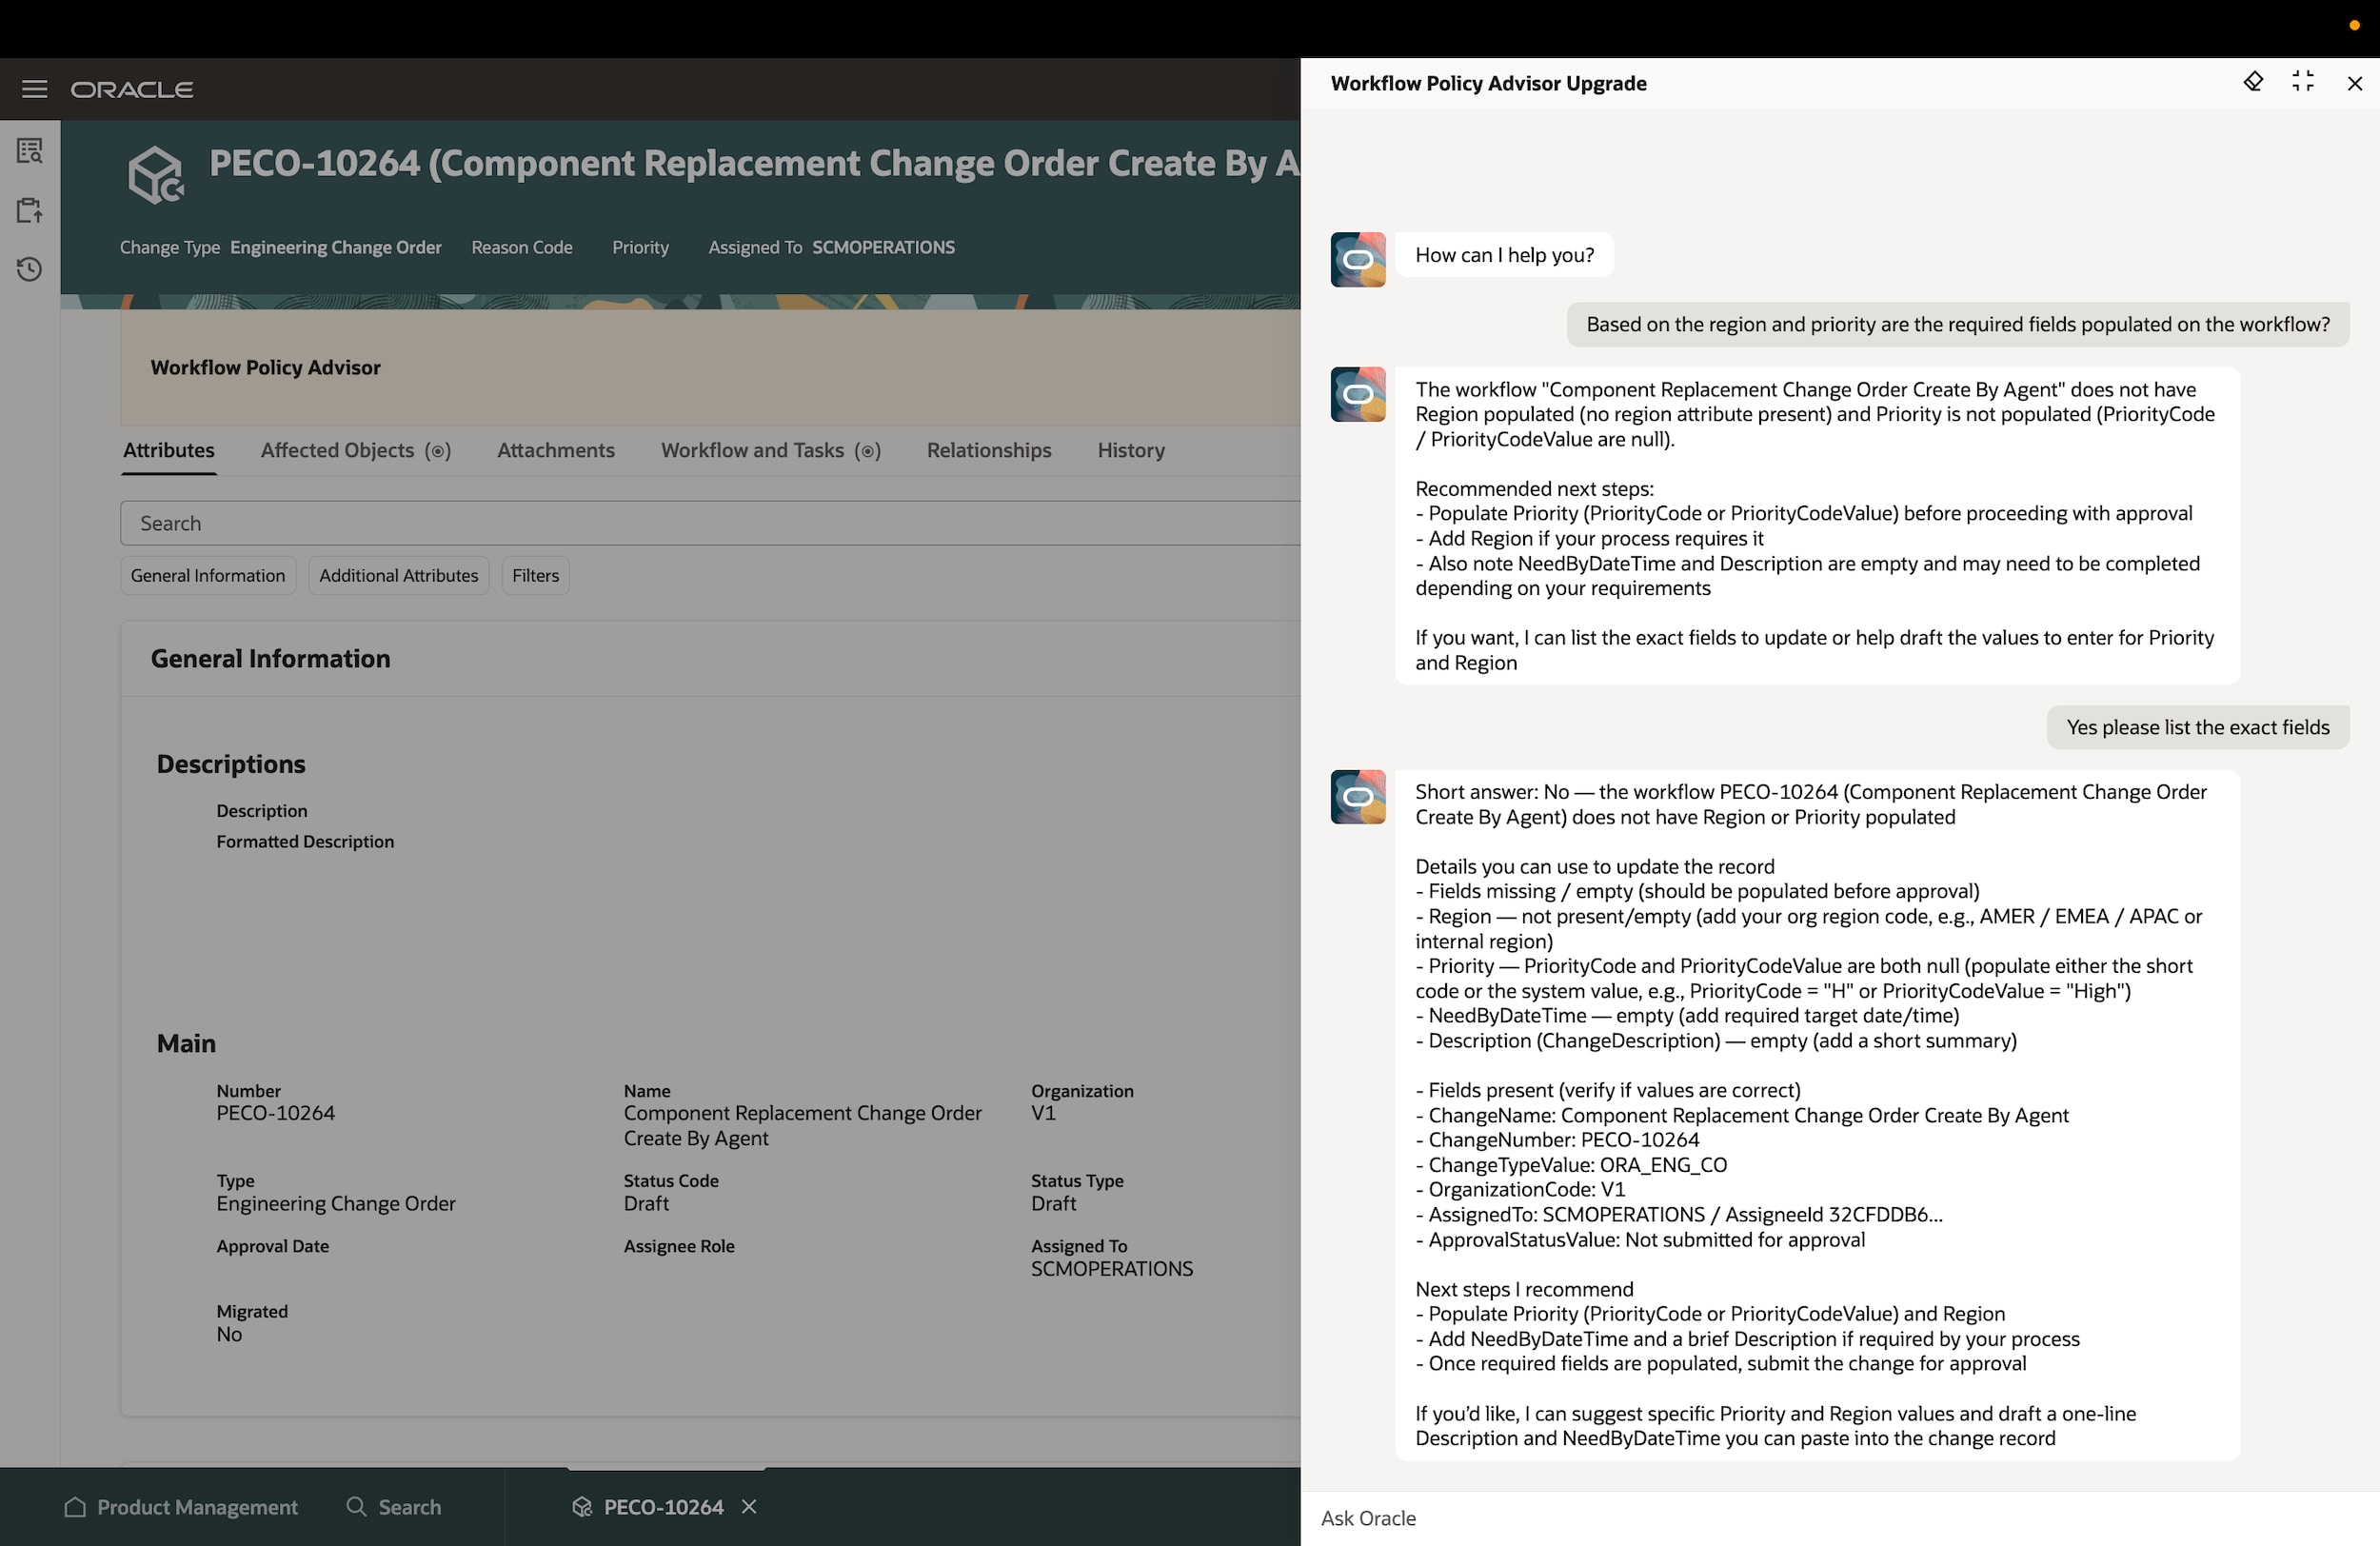Collapse the advisor panel with minimize icon
The height and width of the screenshot is (1546, 2380).
pos(2303,82)
